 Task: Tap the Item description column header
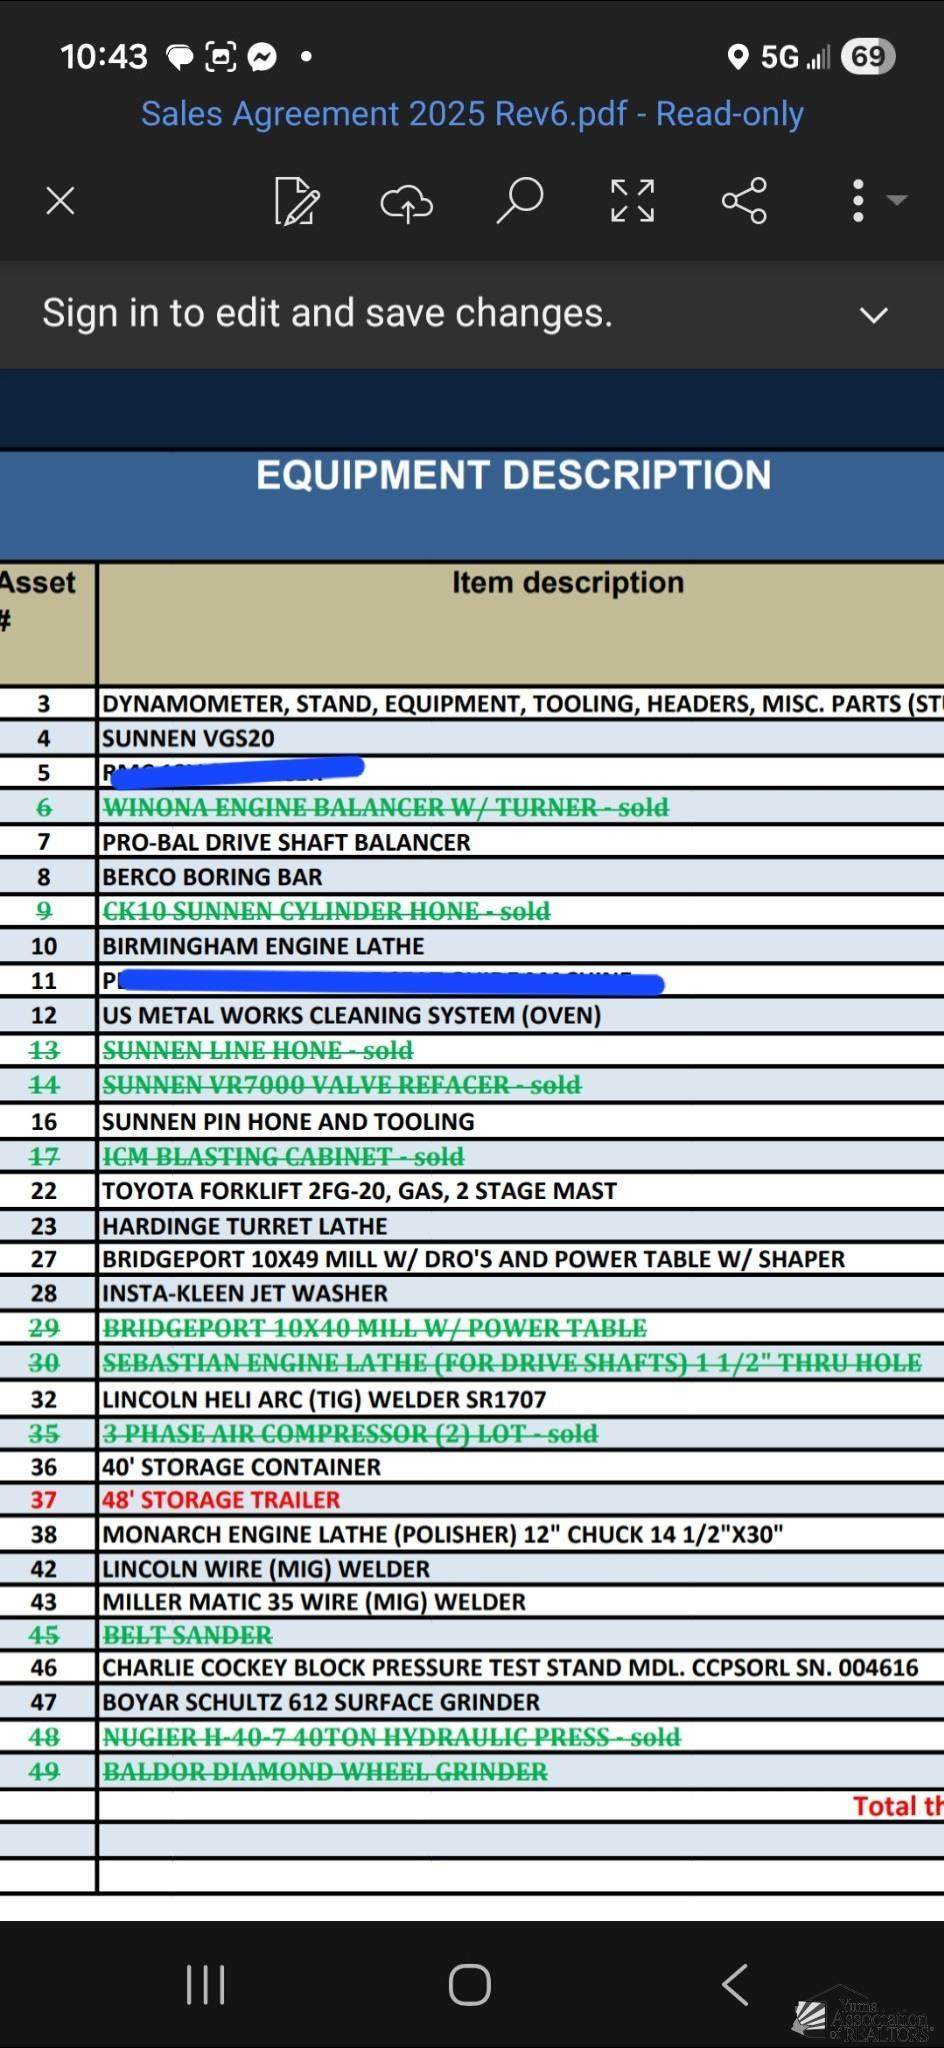(568, 582)
